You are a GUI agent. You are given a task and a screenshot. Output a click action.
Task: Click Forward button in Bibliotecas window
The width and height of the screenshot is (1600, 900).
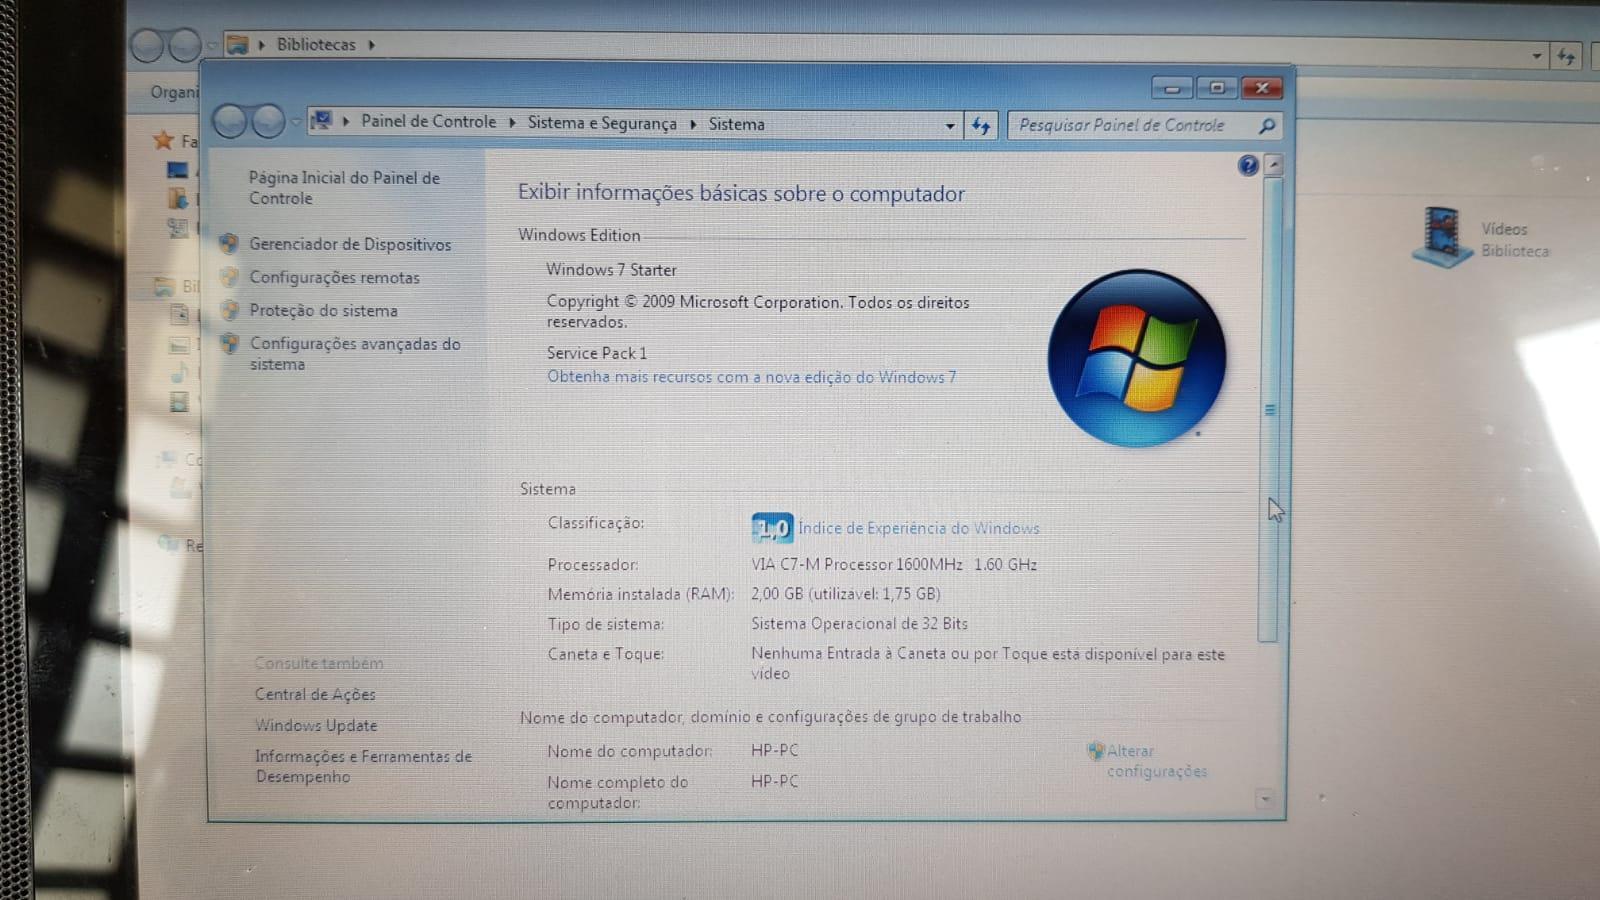click(x=184, y=45)
